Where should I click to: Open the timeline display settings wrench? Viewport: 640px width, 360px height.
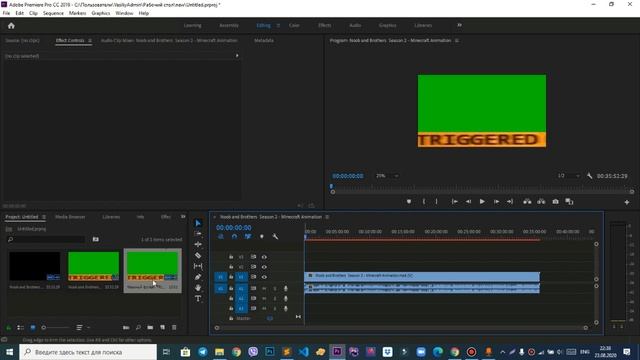click(275, 237)
